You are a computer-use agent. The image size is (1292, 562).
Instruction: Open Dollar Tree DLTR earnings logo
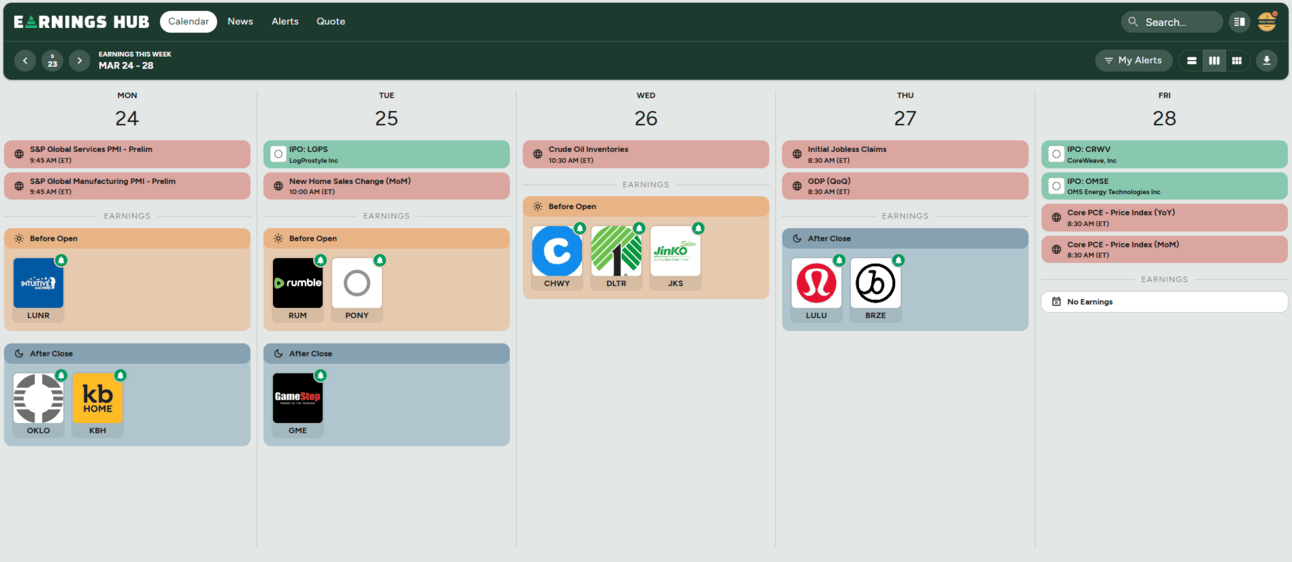(x=616, y=251)
